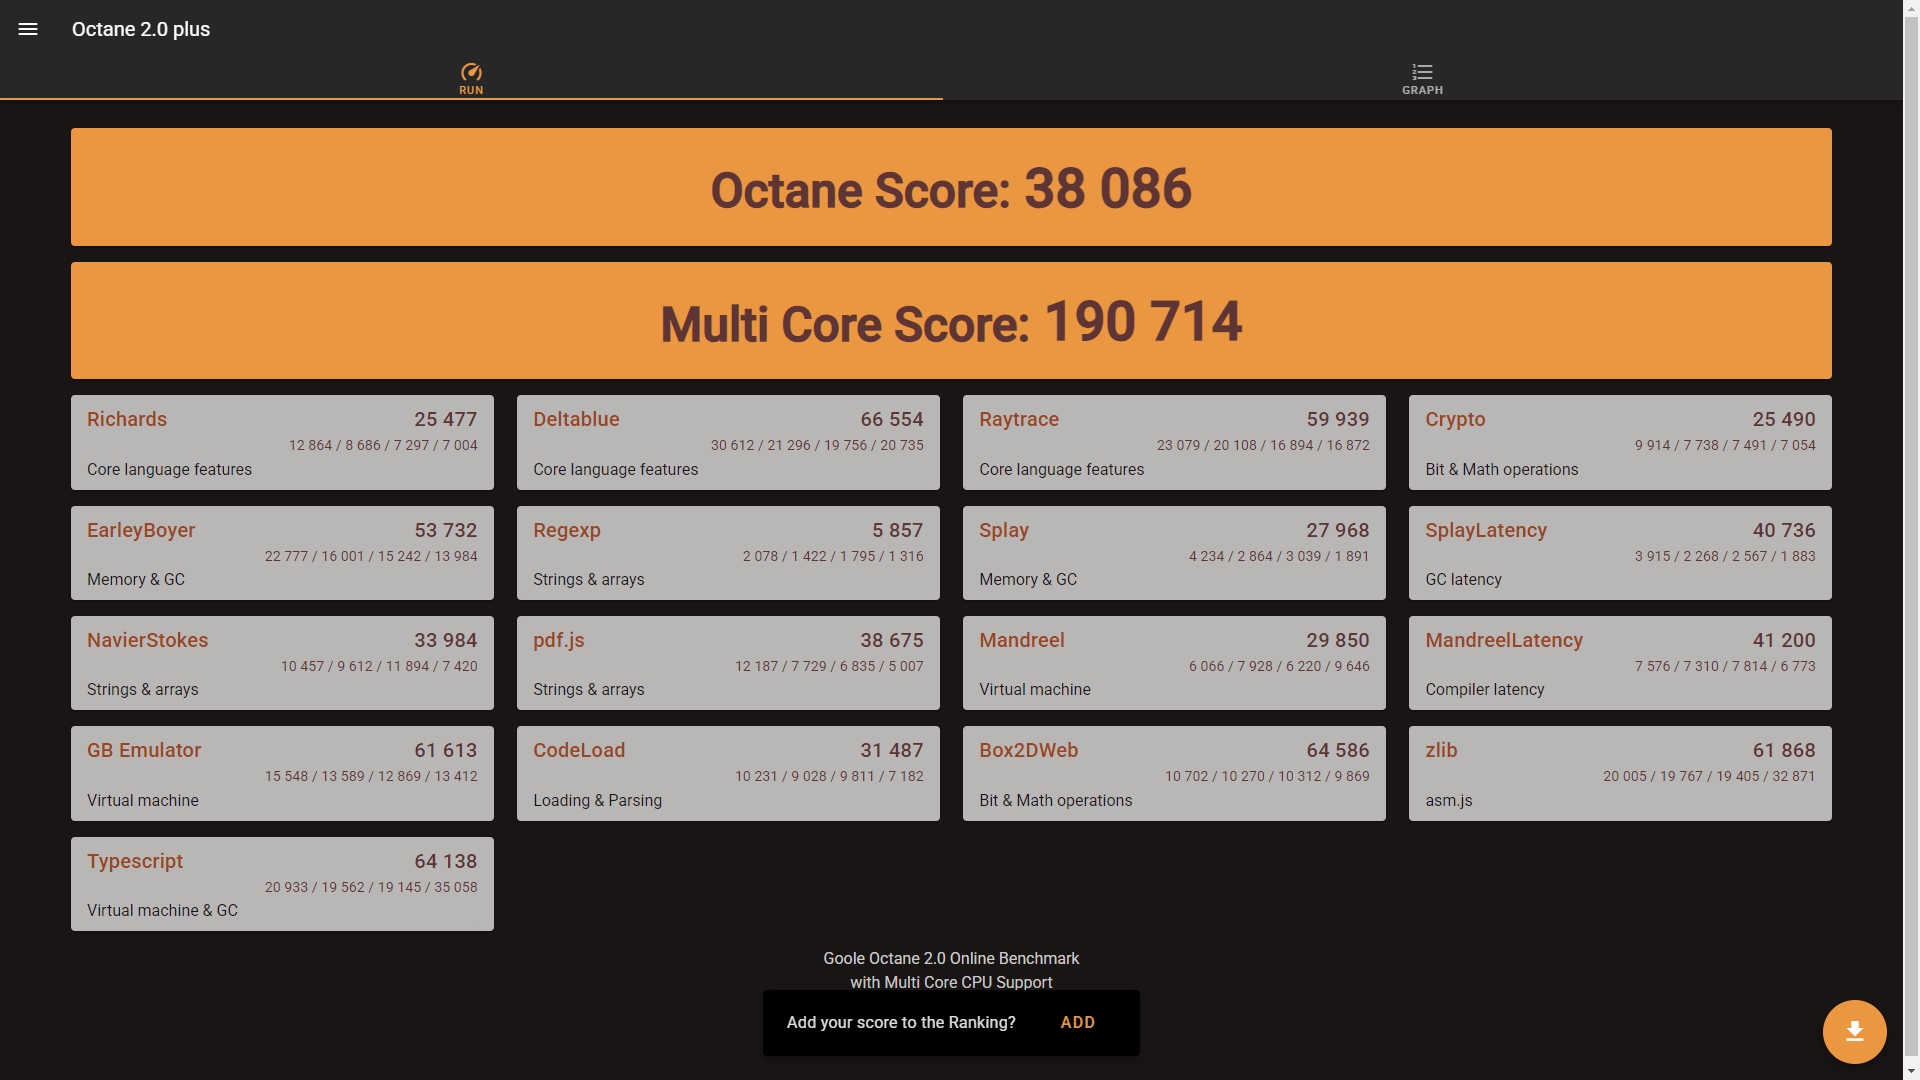Click MandreelLatency's Compiler latency label

click(1484, 689)
